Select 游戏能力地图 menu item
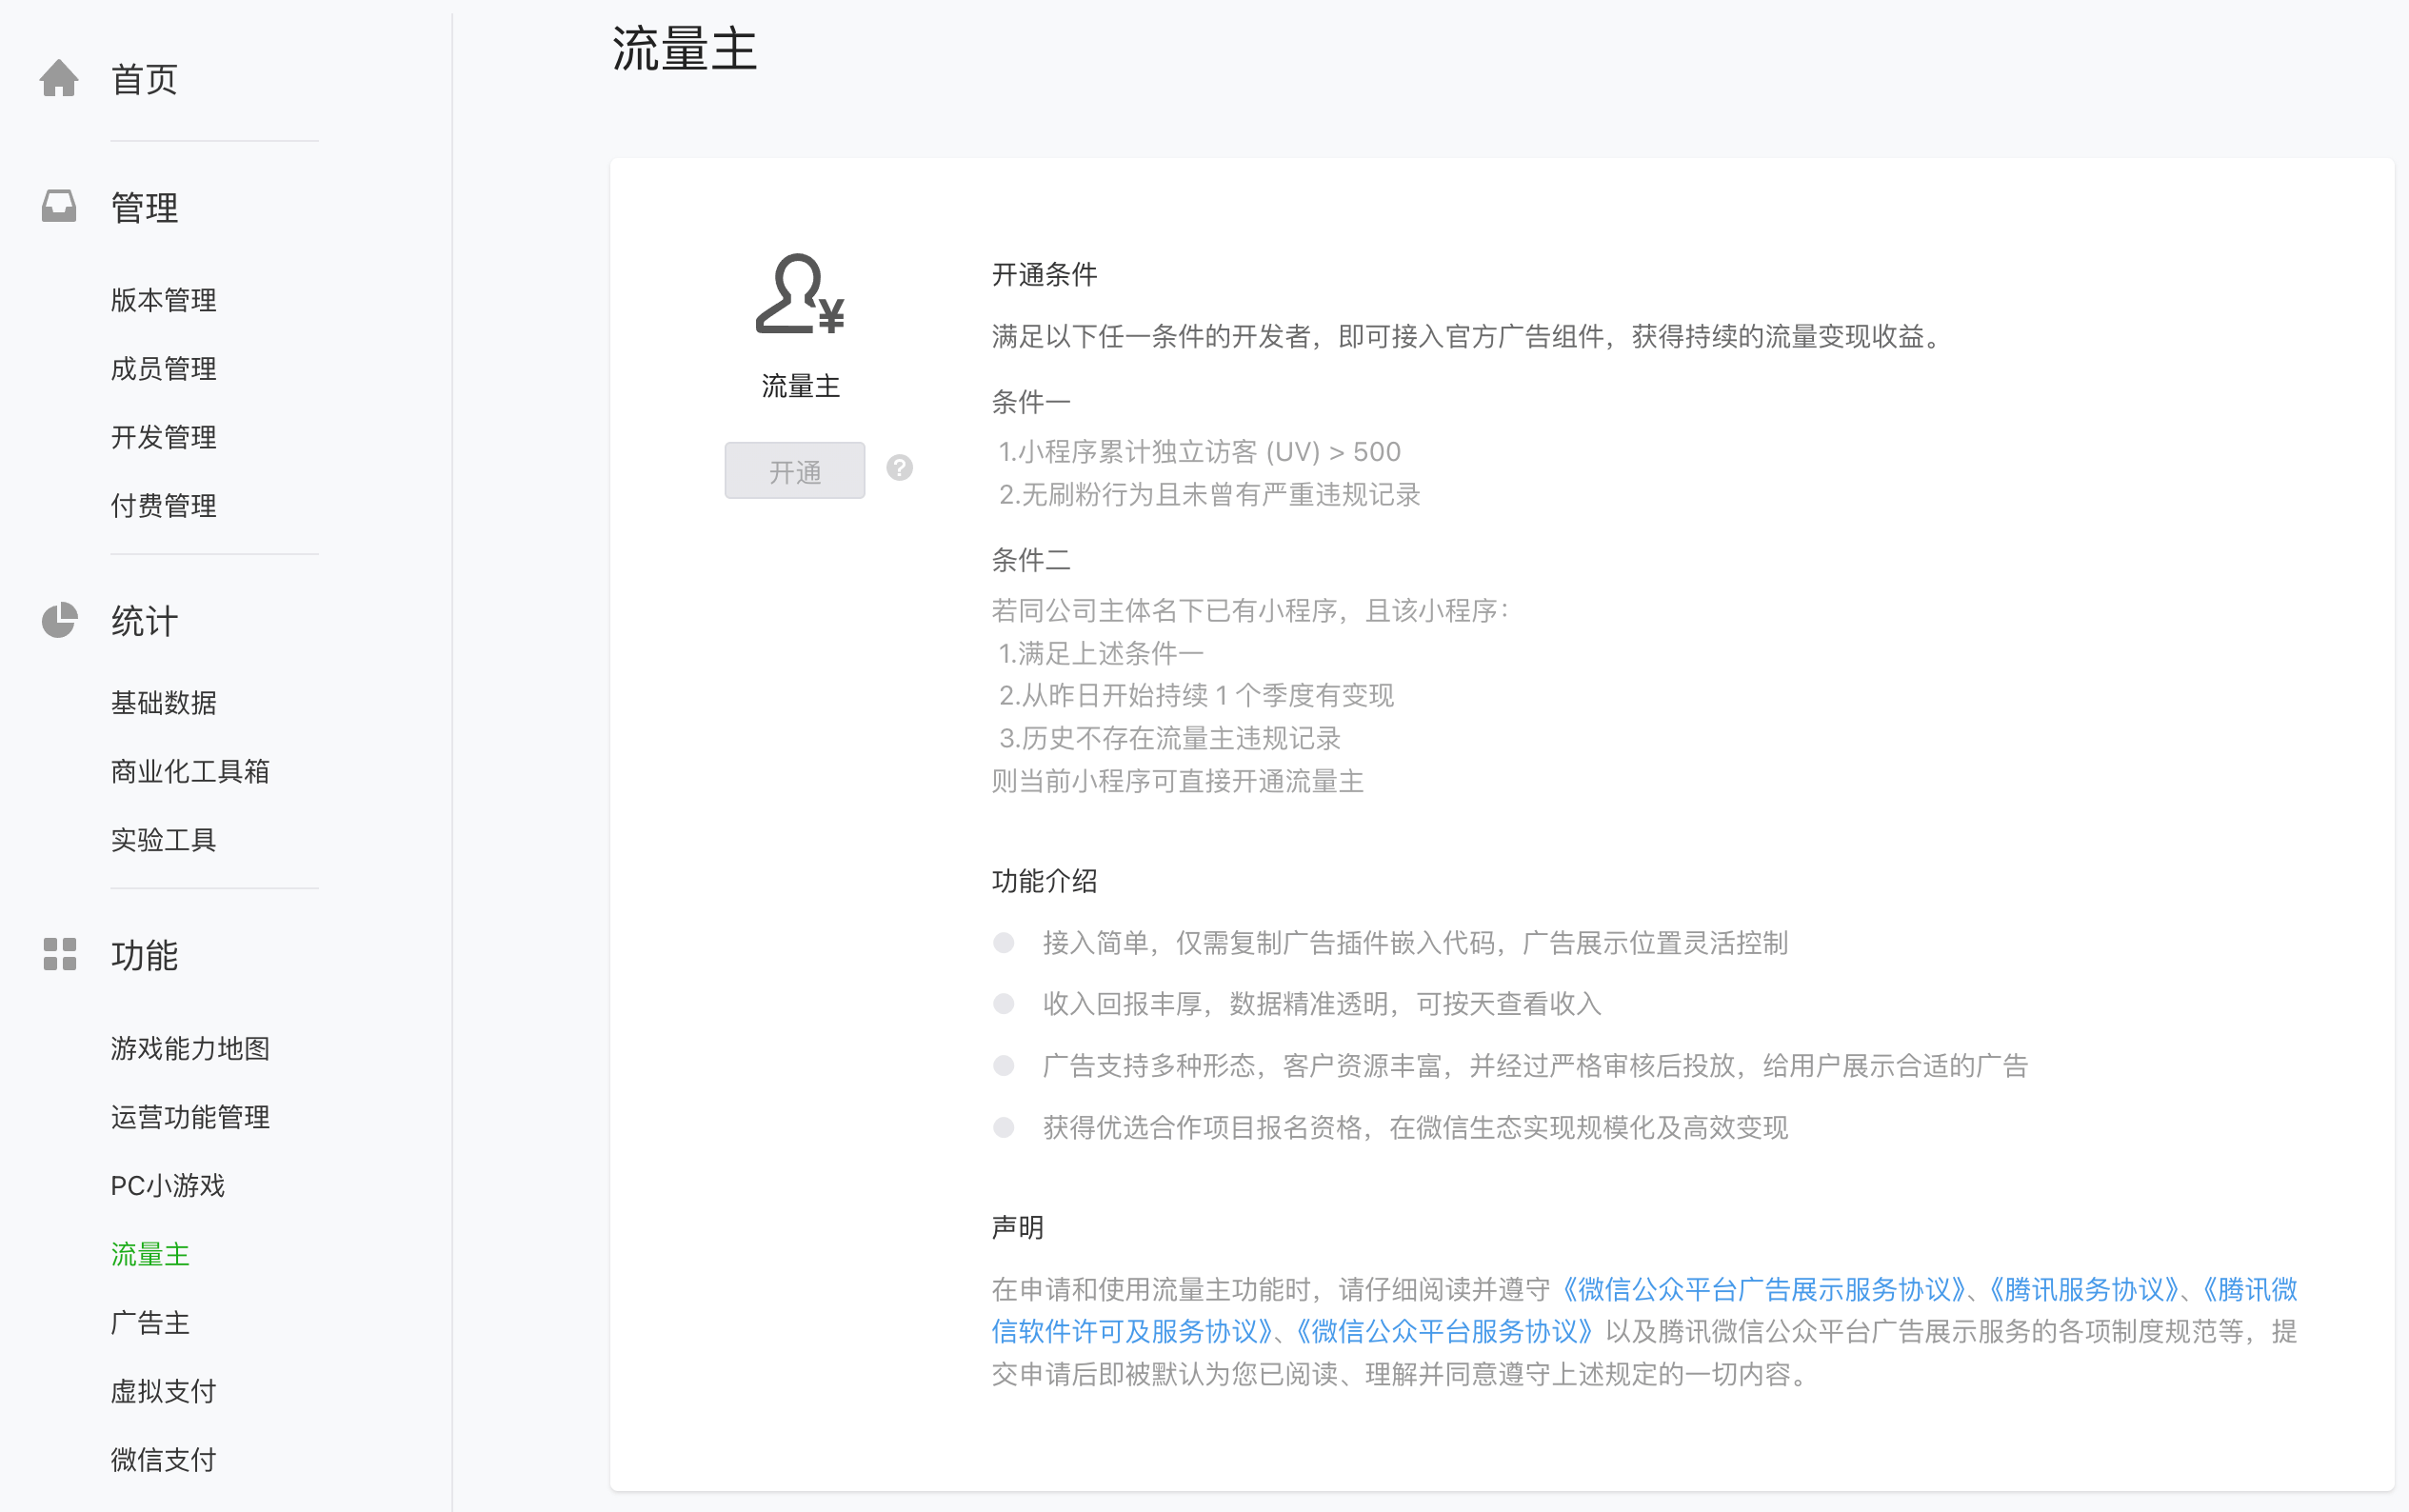The height and width of the screenshot is (1512, 2409). 190,1048
